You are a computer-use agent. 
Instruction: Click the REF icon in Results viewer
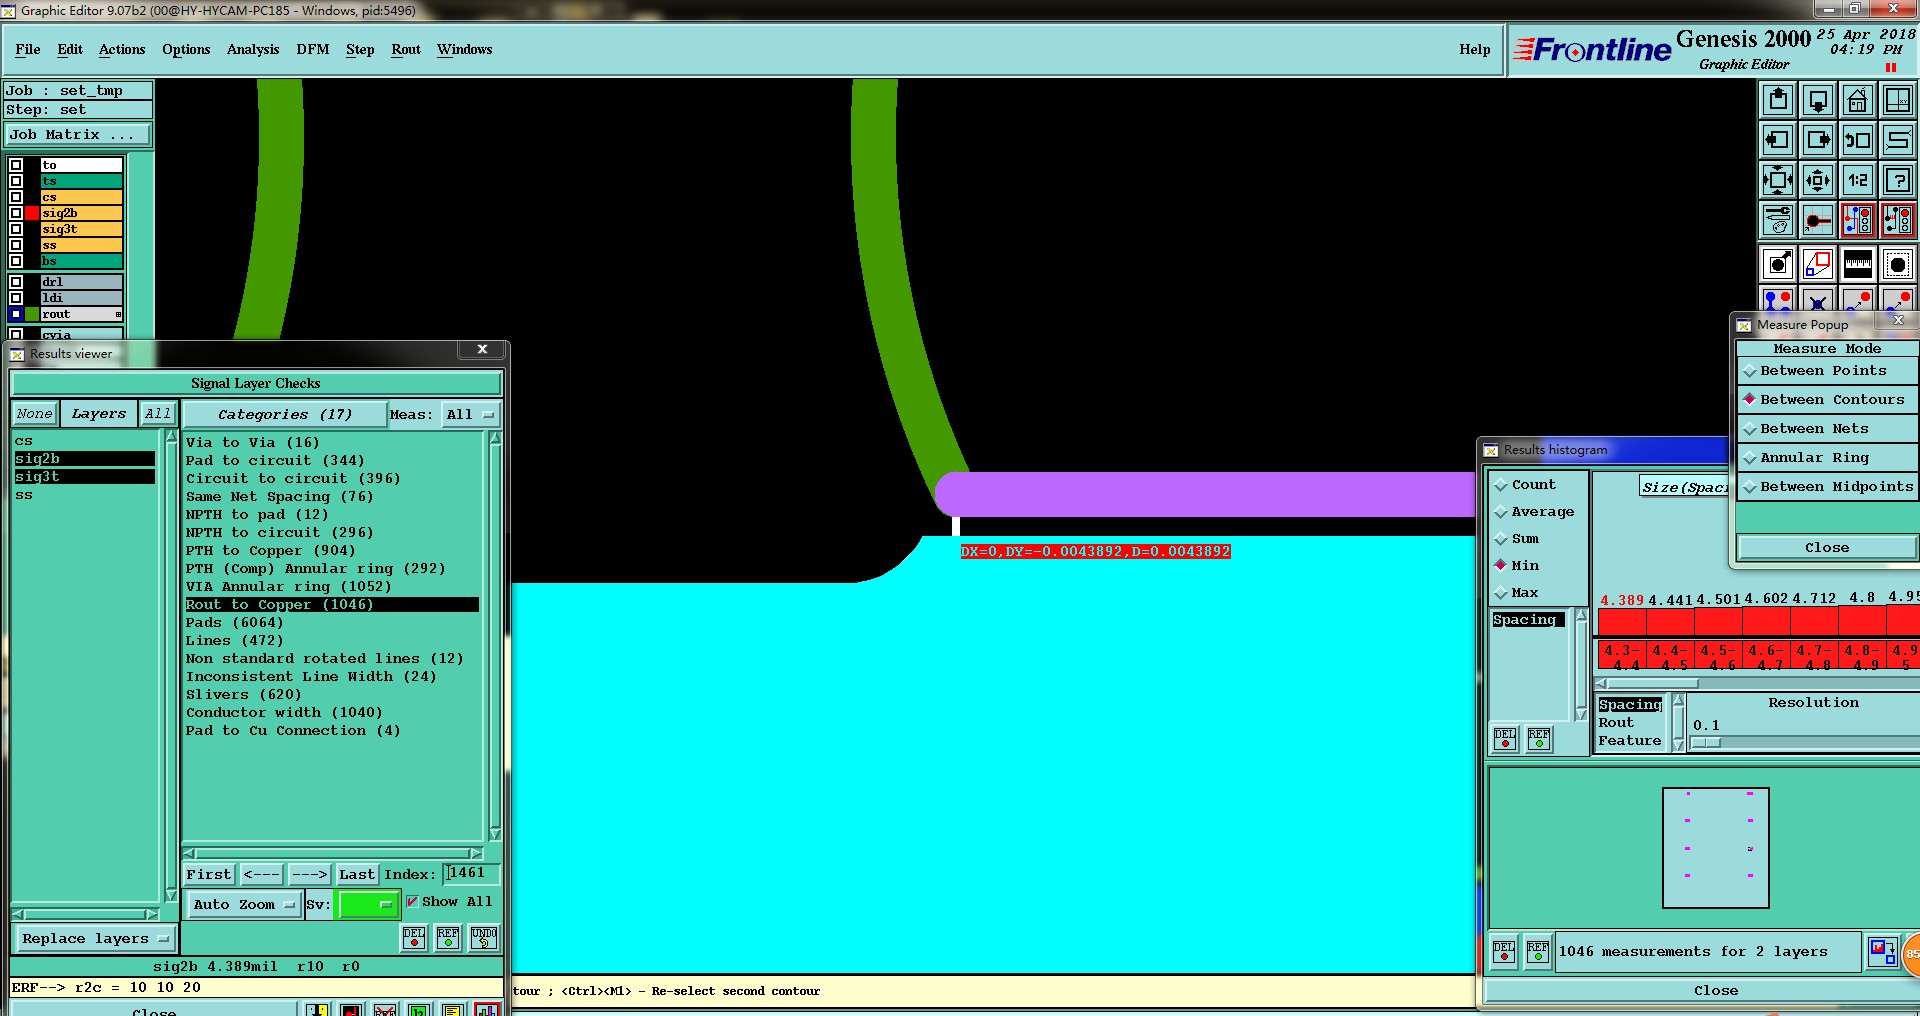448,938
